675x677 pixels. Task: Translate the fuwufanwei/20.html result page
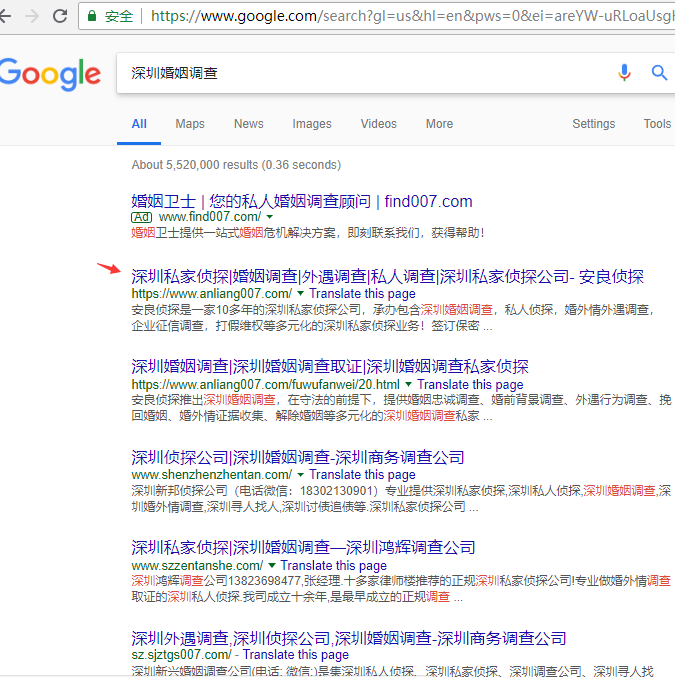pyautogui.click(x=470, y=384)
